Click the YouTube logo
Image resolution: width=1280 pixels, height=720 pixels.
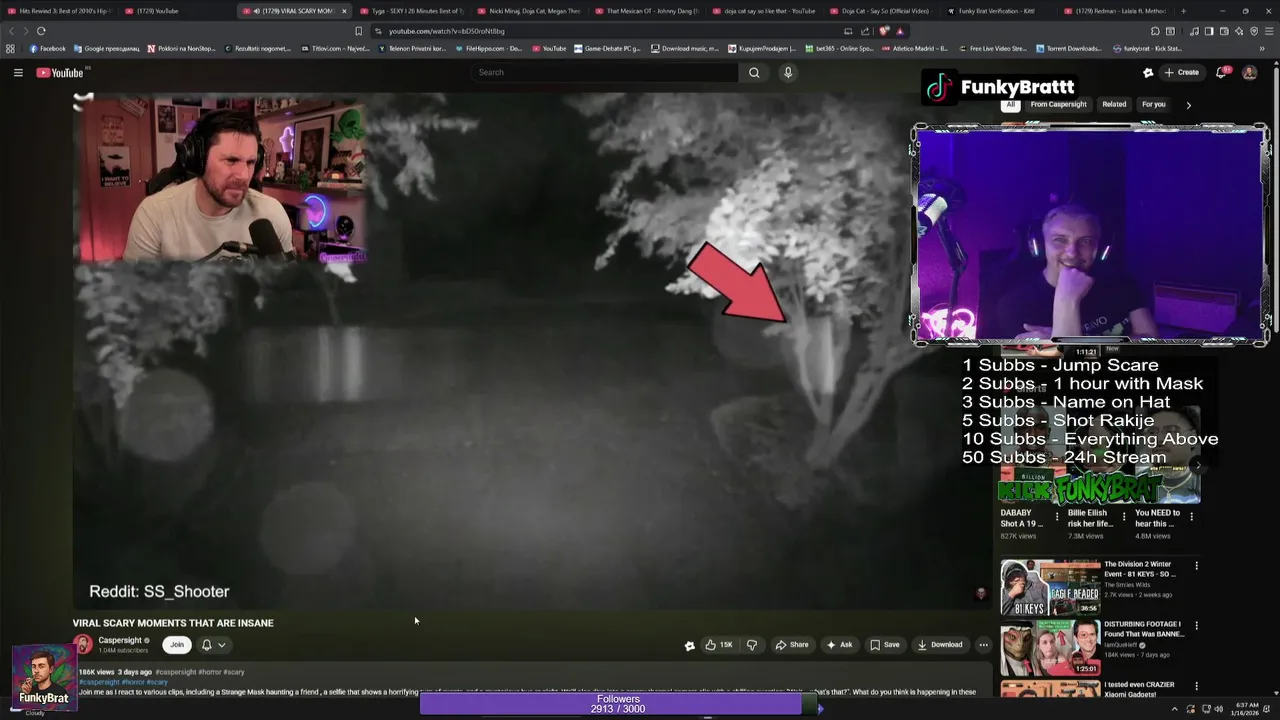(x=61, y=72)
